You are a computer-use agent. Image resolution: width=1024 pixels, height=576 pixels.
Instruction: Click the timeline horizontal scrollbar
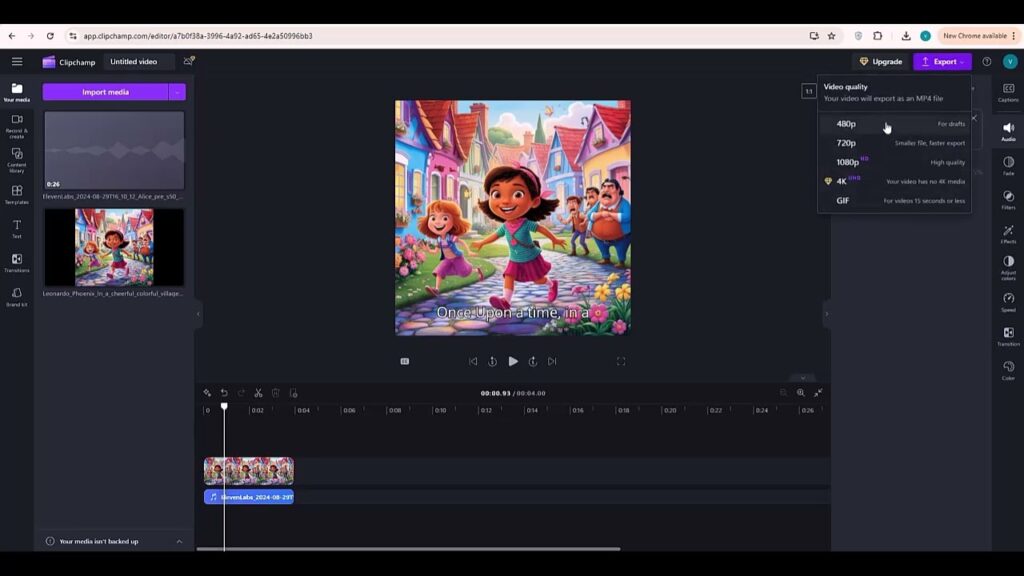click(x=408, y=549)
